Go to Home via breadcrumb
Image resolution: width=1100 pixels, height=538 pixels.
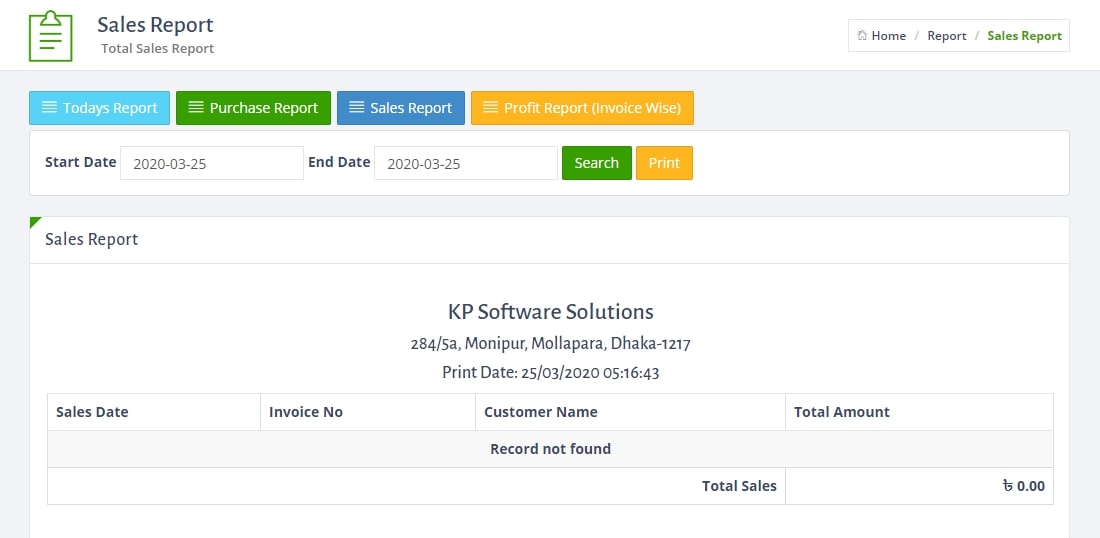click(x=888, y=36)
